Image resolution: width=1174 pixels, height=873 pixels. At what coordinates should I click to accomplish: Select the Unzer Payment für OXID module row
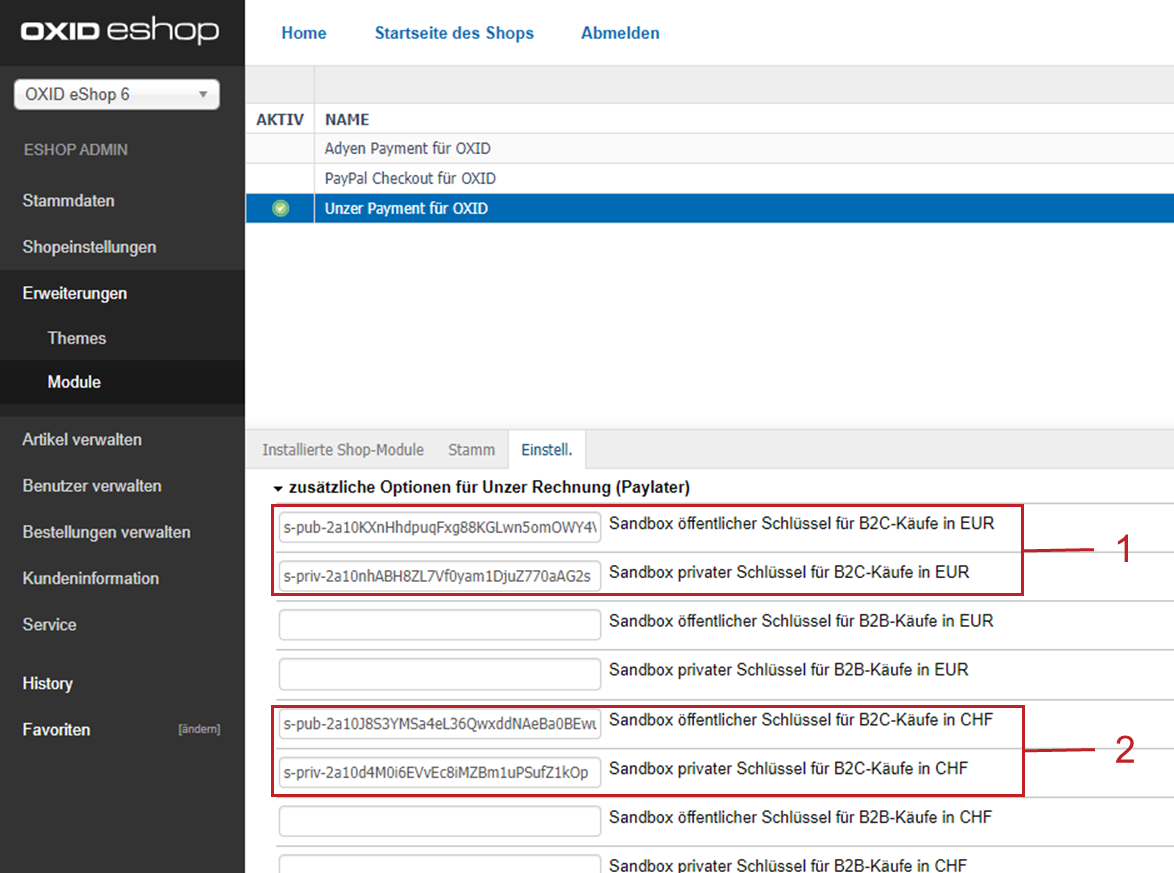[x=710, y=208]
